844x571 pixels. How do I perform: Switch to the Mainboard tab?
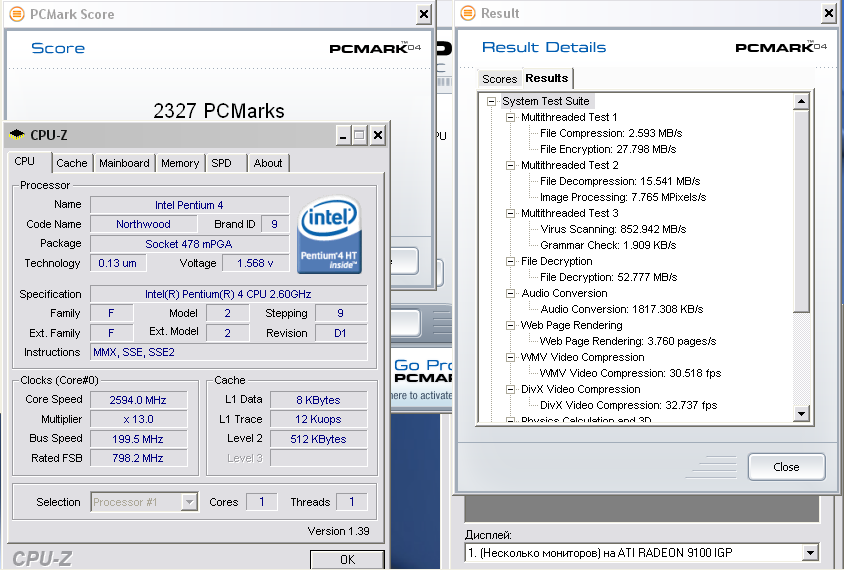124,163
